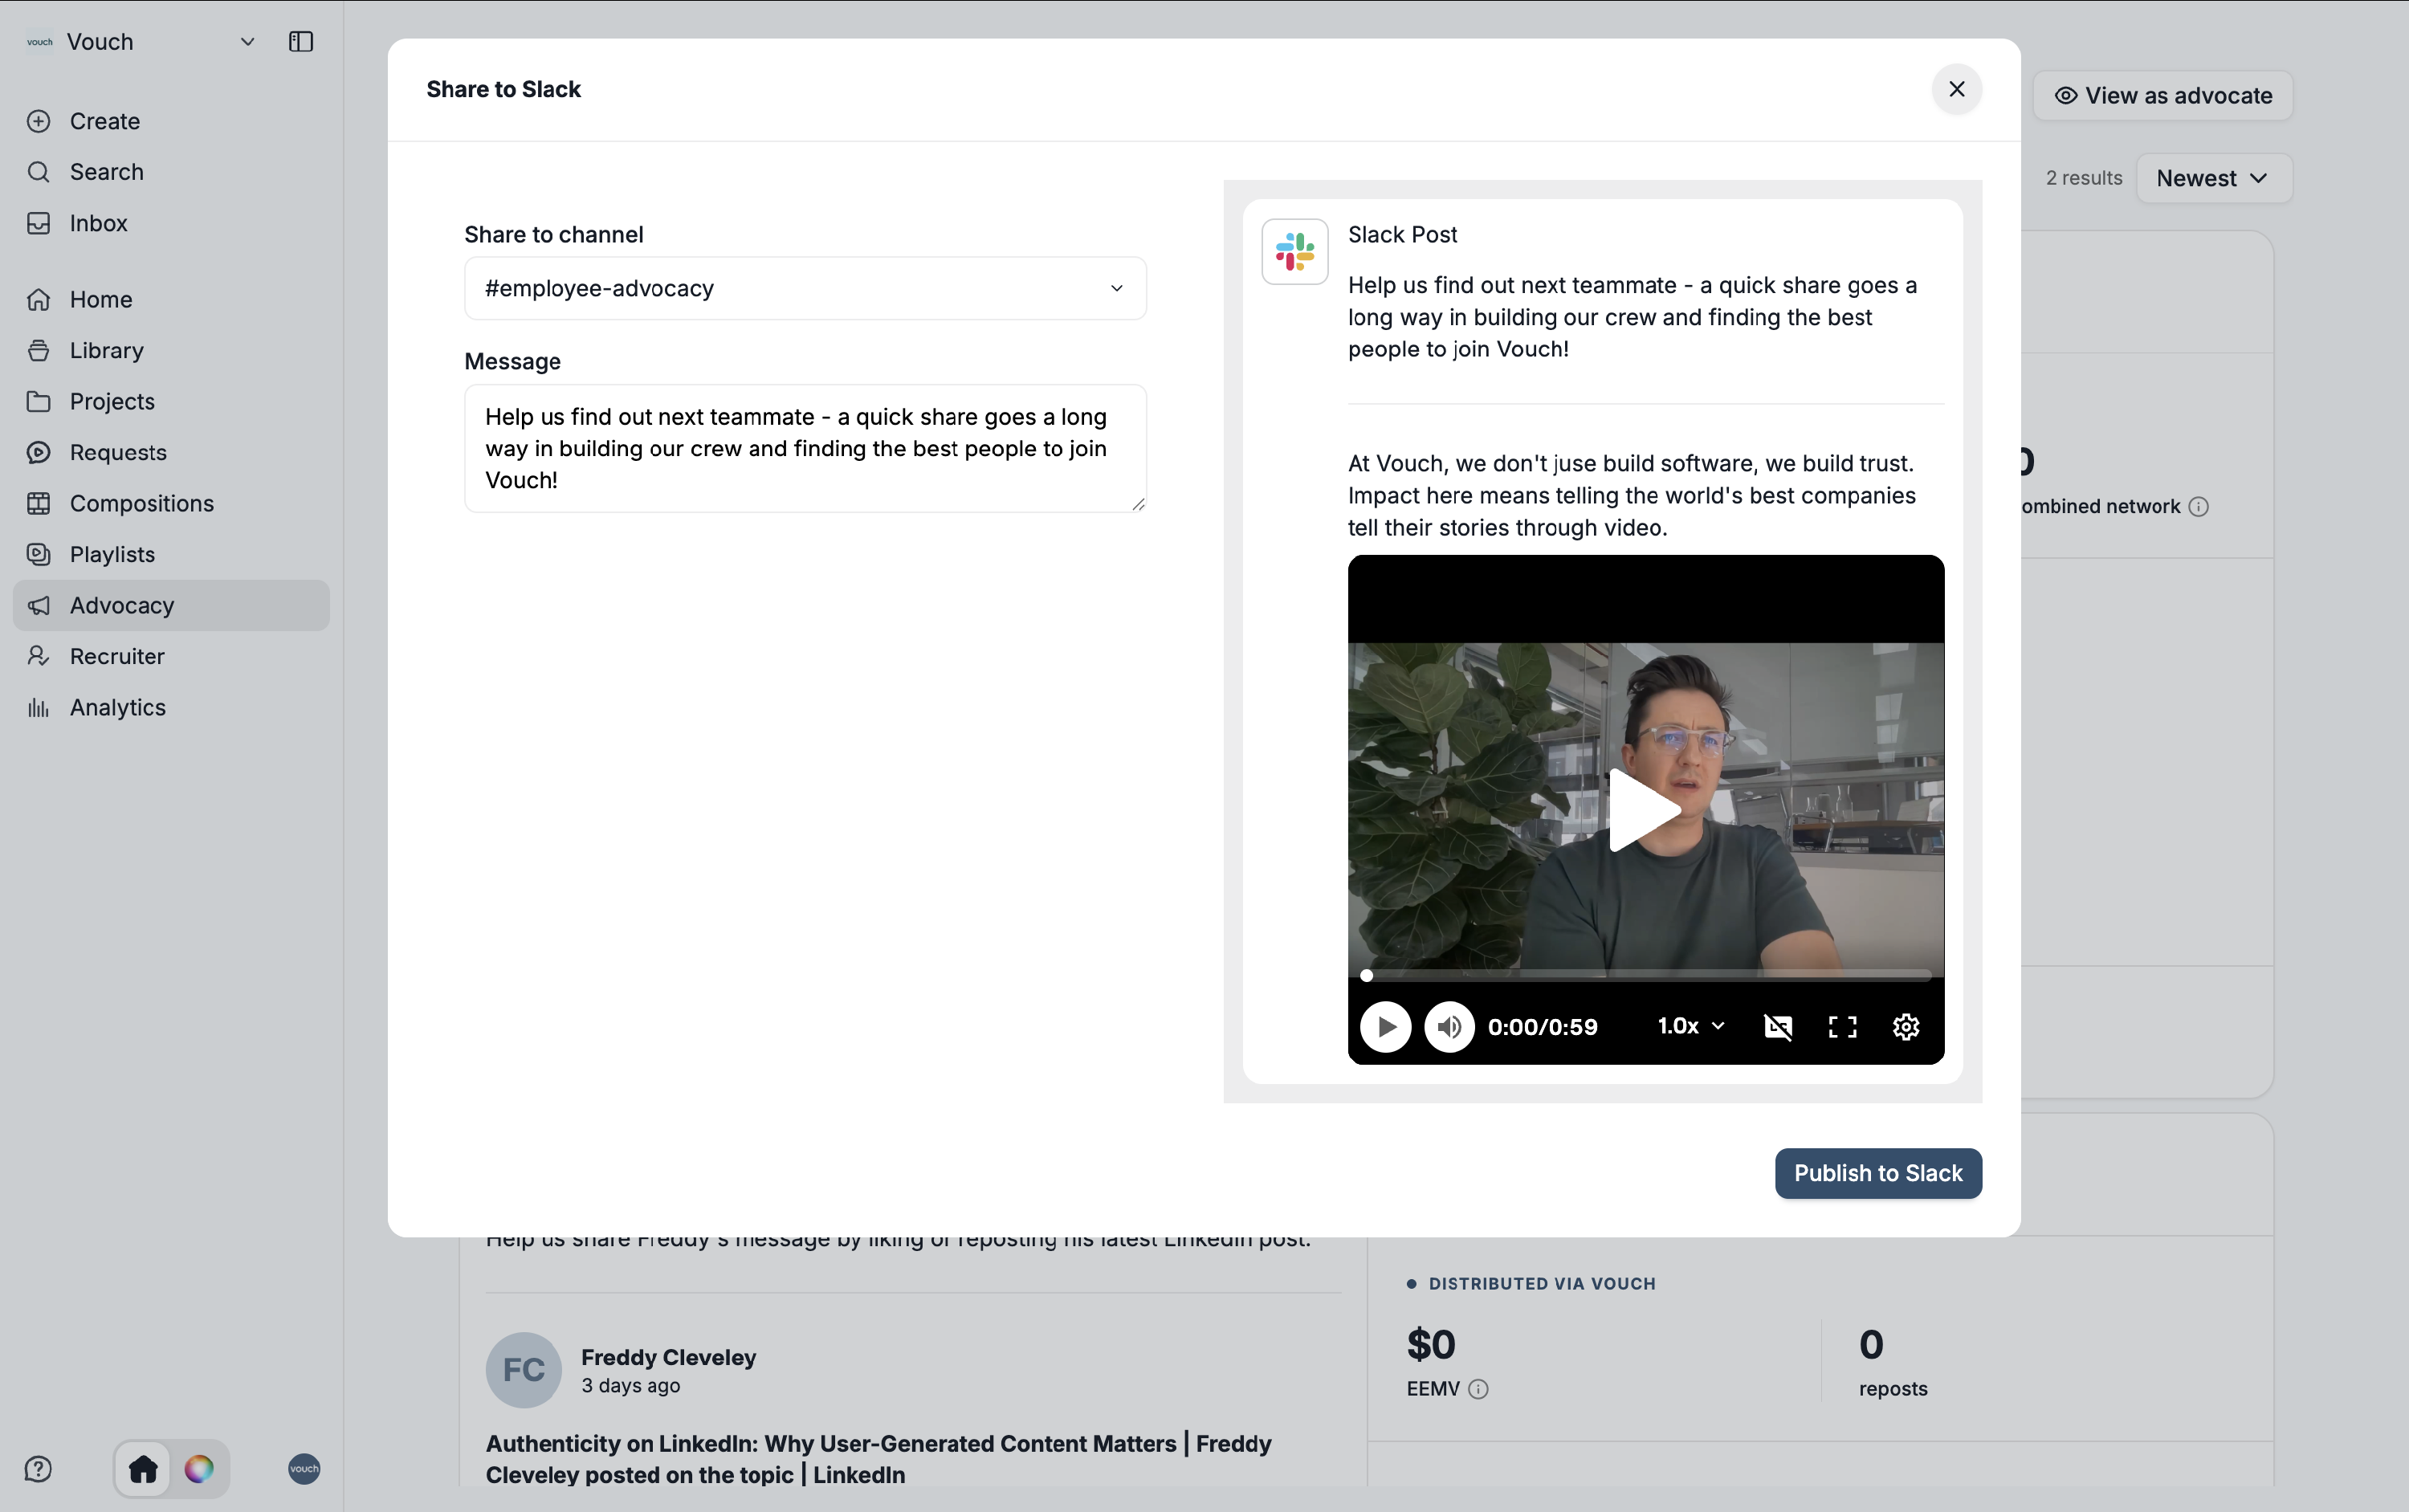This screenshot has width=2409, height=1512.
Task: Click the 2 results count text
Action: click(2084, 178)
